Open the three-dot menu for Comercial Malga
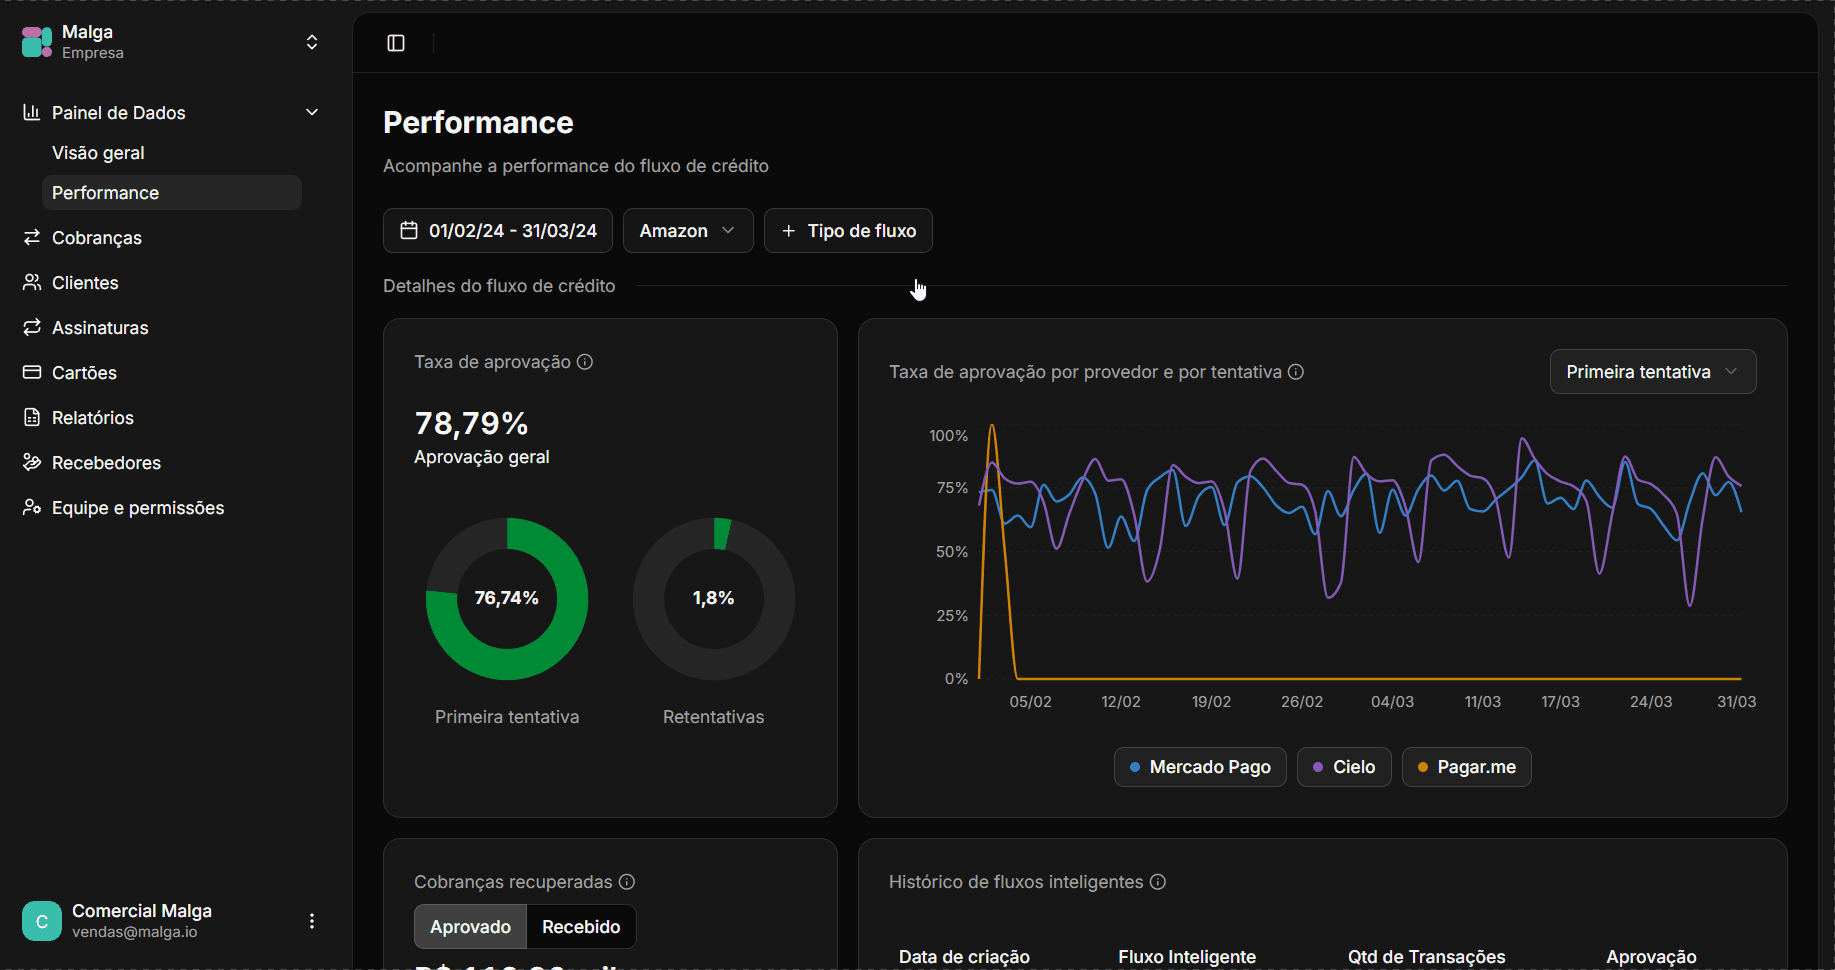Viewport: 1835px width, 970px height. (x=312, y=921)
